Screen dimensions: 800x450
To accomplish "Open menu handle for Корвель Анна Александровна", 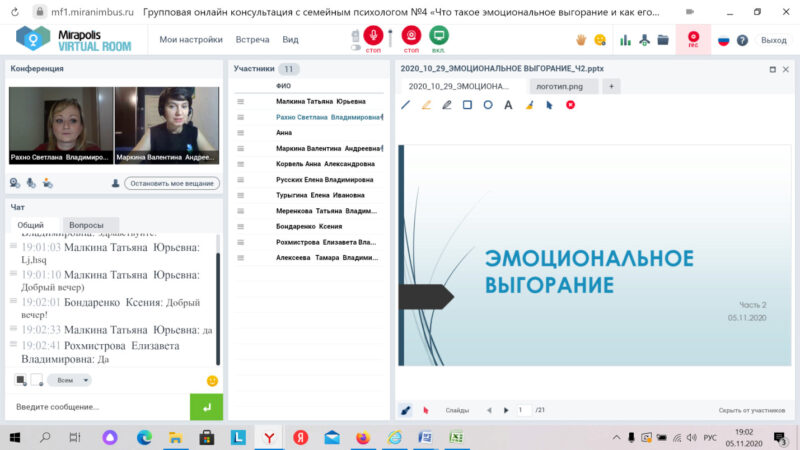I will tap(240, 164).
